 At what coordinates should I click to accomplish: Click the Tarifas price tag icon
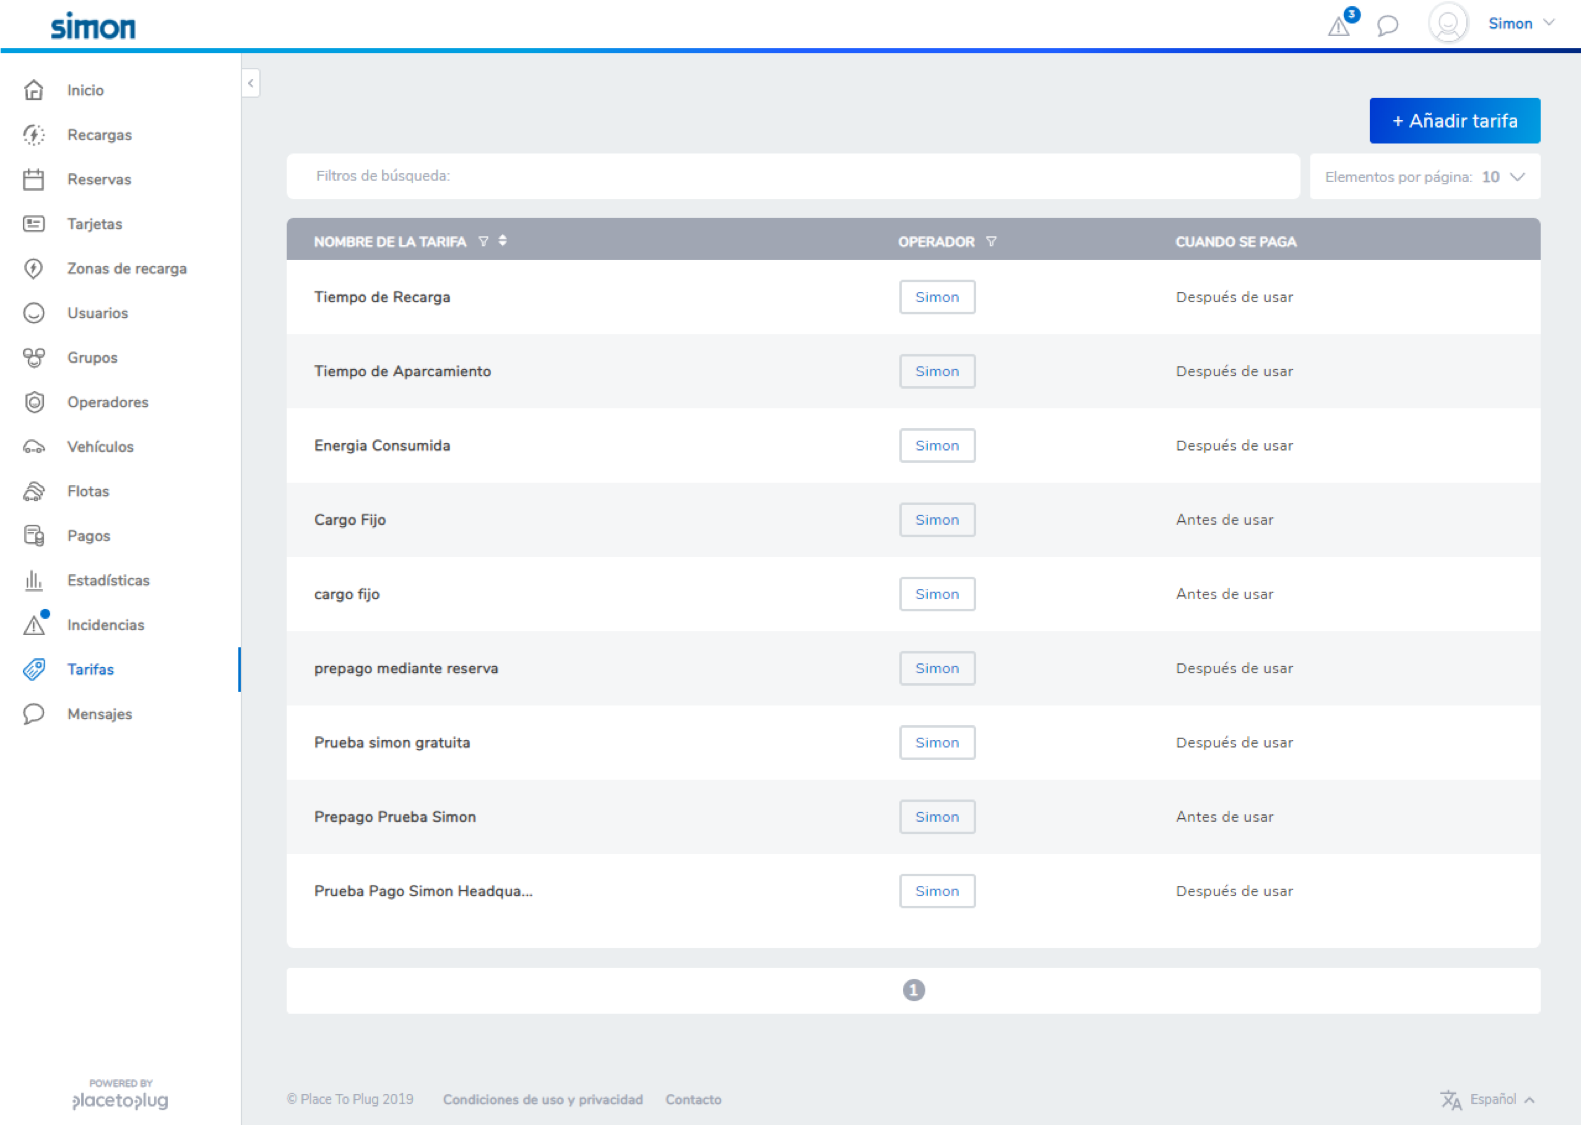[34, 669]
